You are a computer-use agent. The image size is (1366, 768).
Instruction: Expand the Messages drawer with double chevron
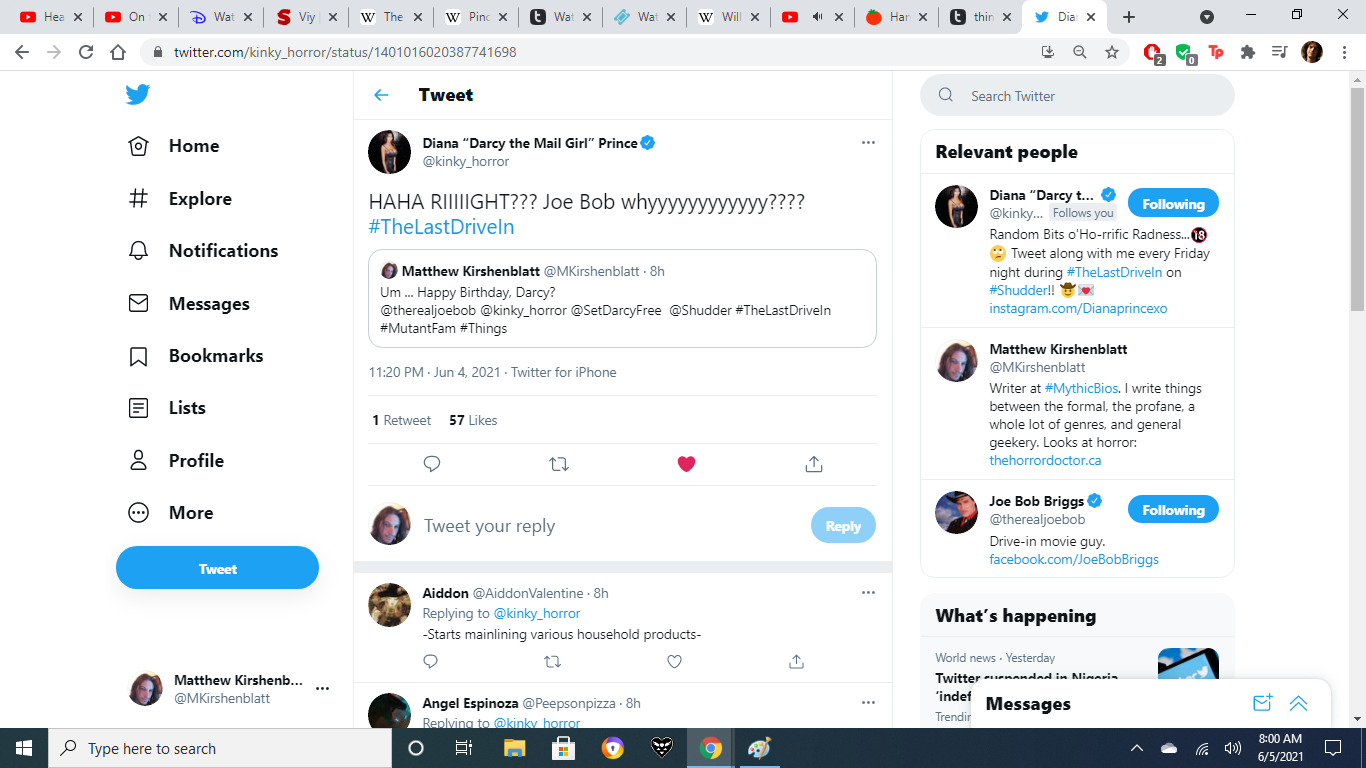[1299, 703]
